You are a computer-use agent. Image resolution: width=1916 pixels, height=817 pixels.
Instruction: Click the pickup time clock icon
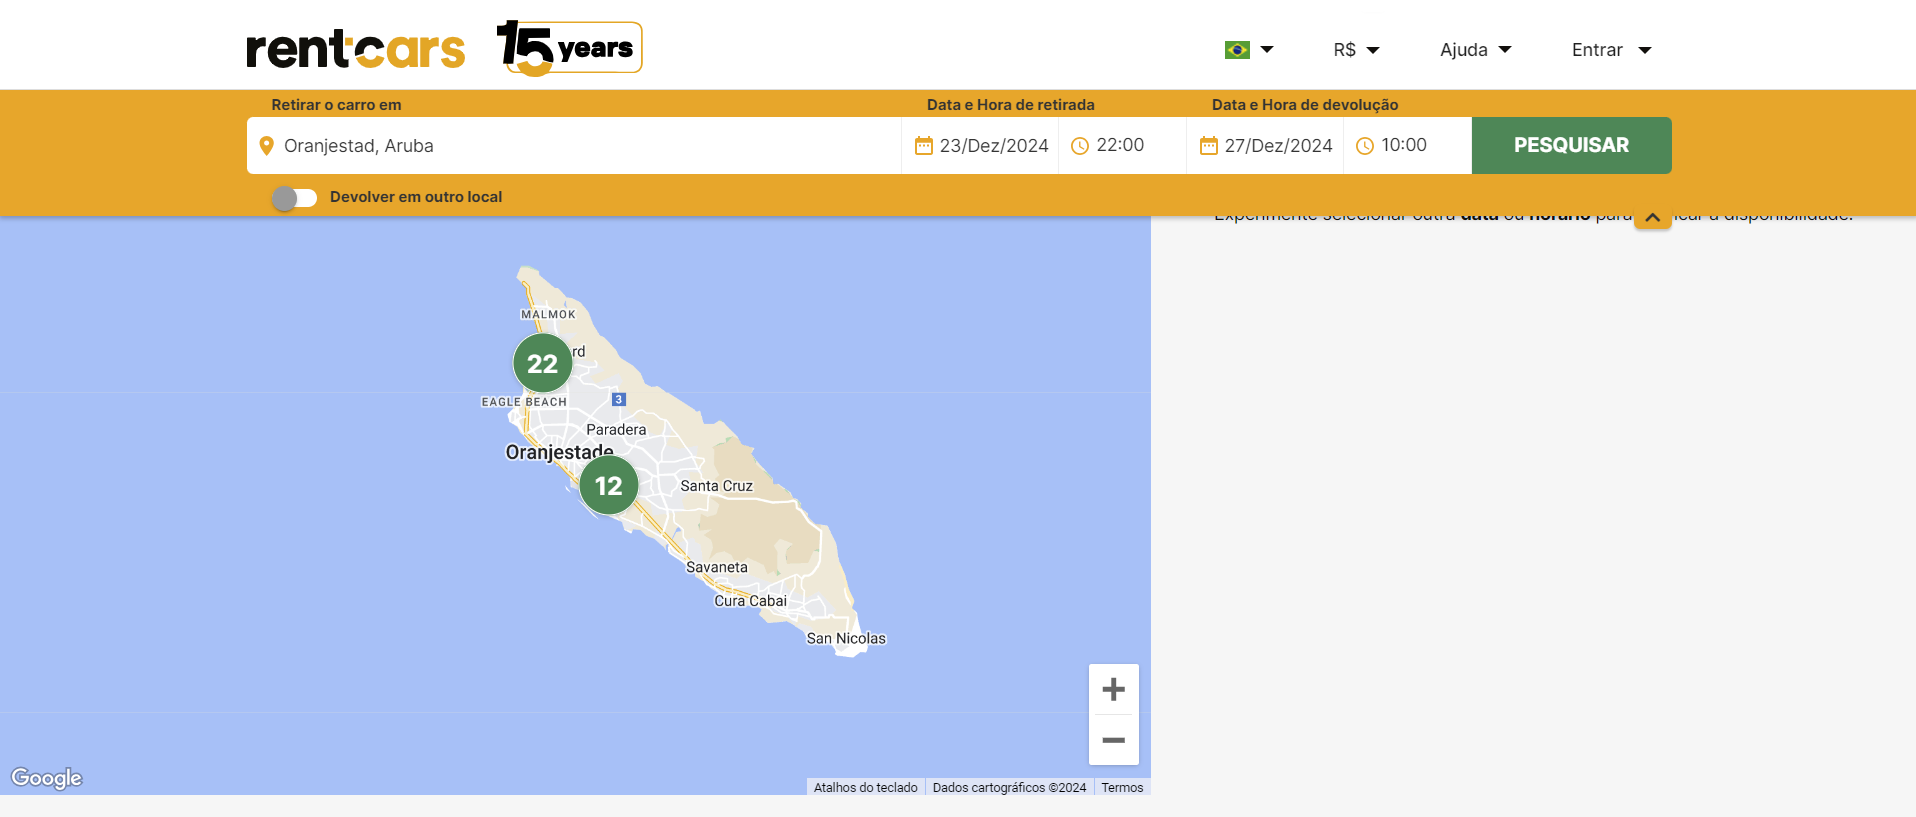pos(1080,146)
